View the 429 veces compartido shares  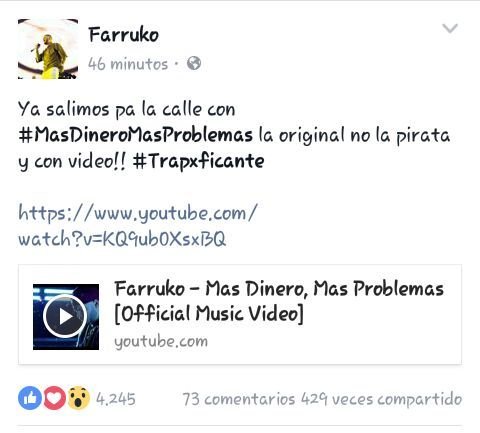381,399
